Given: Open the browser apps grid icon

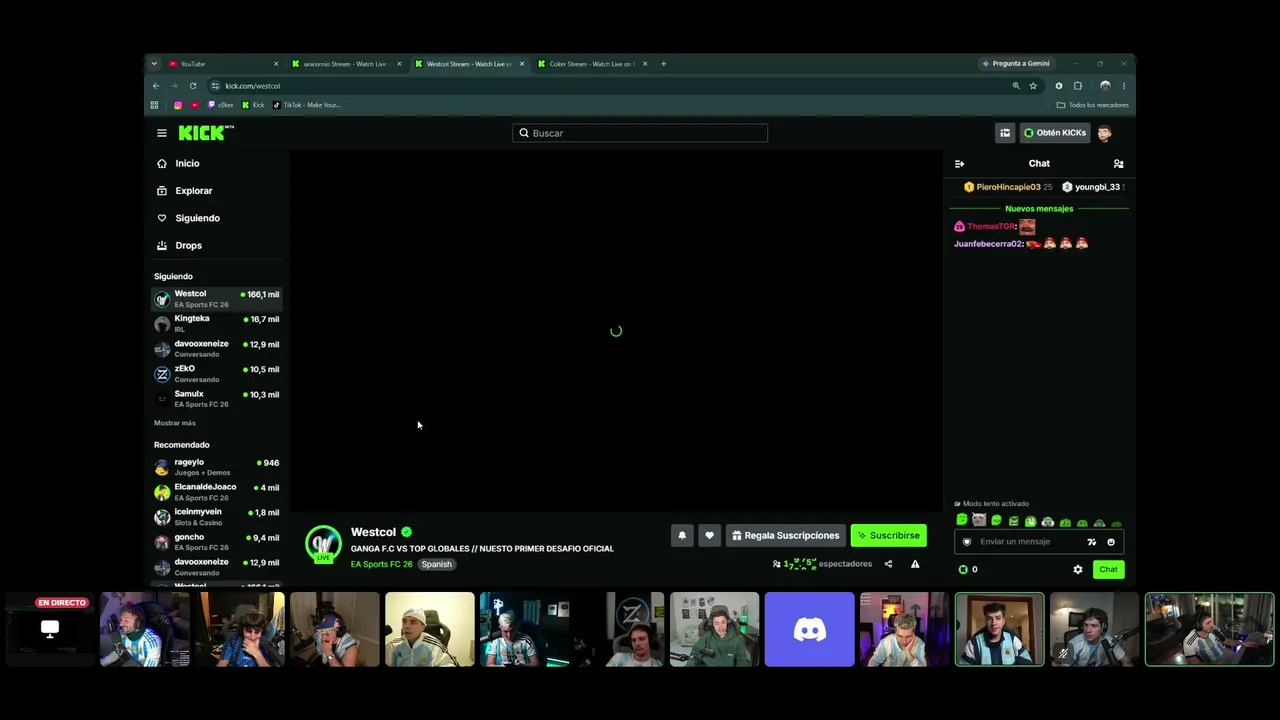Looking at the screenshot, I should (154, 105).
